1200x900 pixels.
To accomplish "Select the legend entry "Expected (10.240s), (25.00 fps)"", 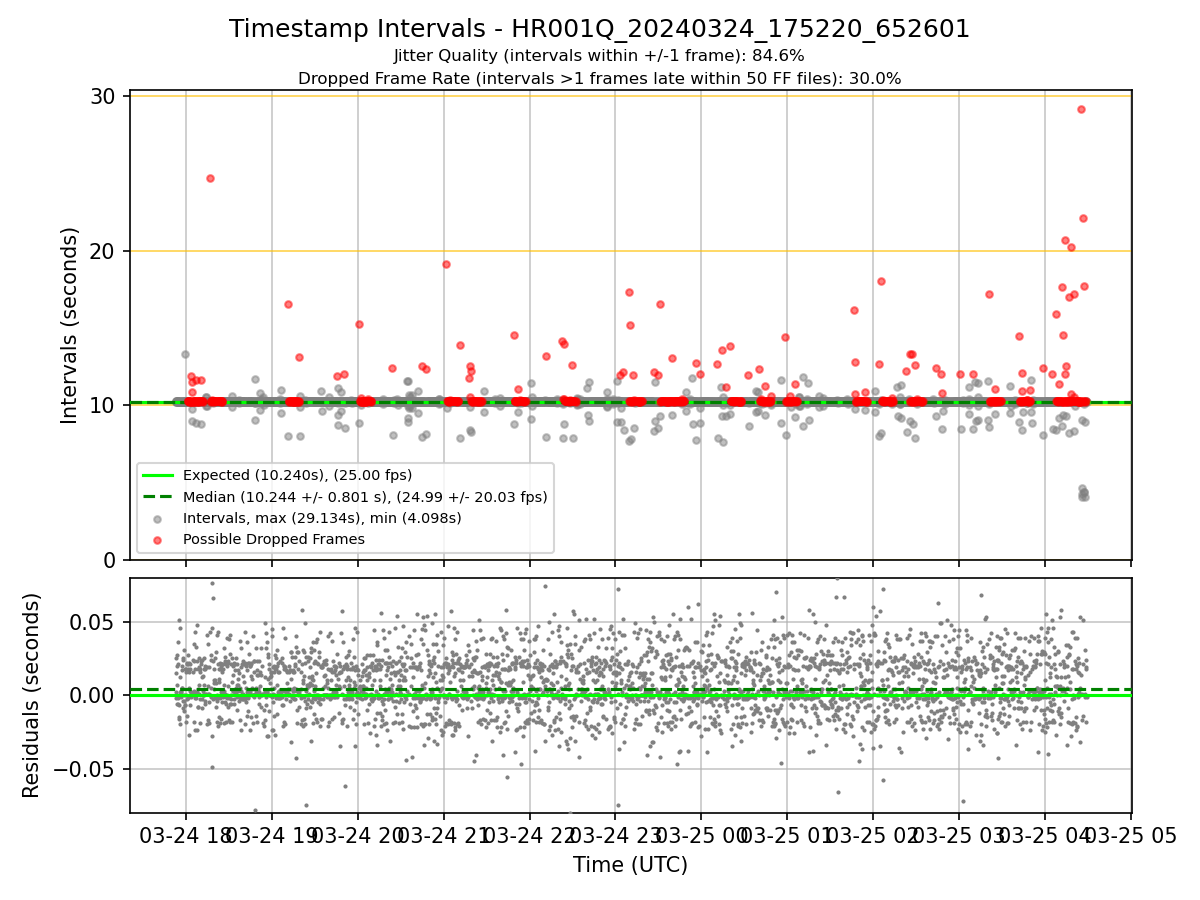I will [297, 475].
